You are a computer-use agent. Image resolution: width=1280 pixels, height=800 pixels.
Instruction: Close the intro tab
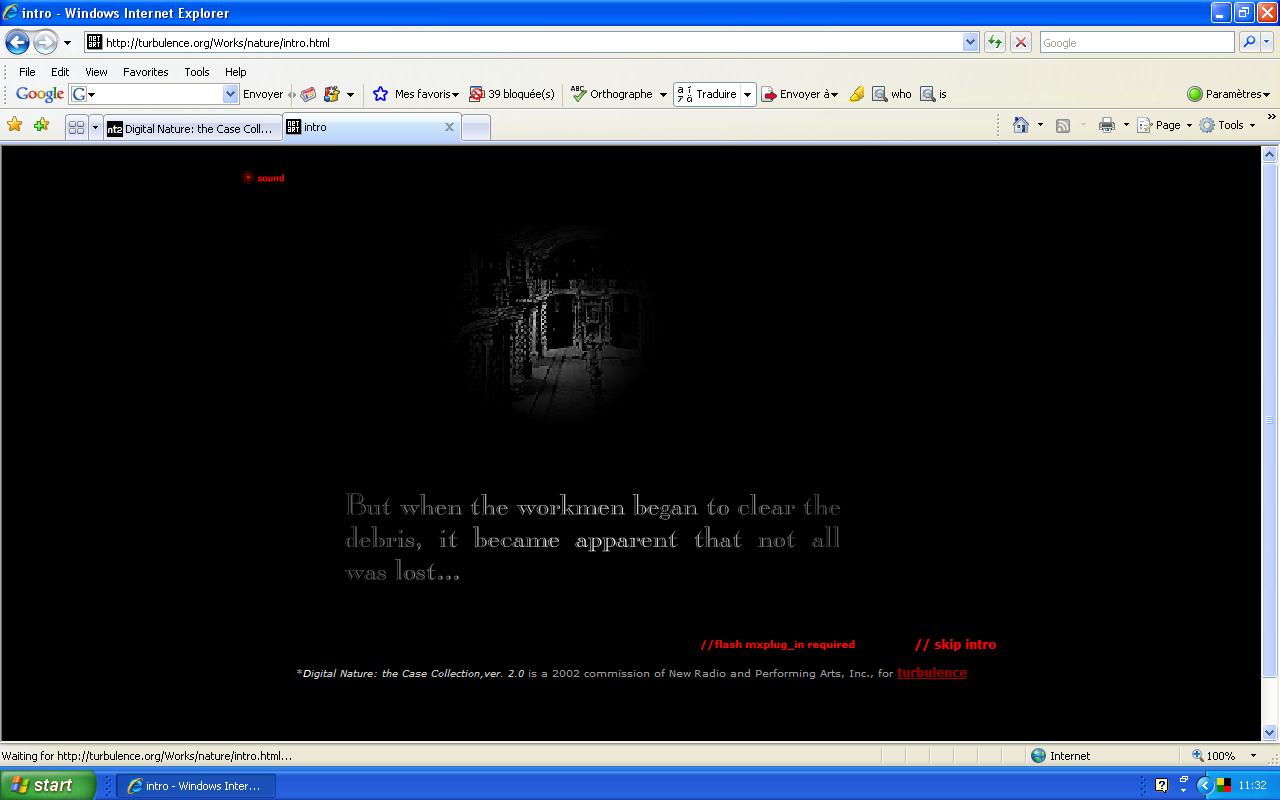point(449,127)
